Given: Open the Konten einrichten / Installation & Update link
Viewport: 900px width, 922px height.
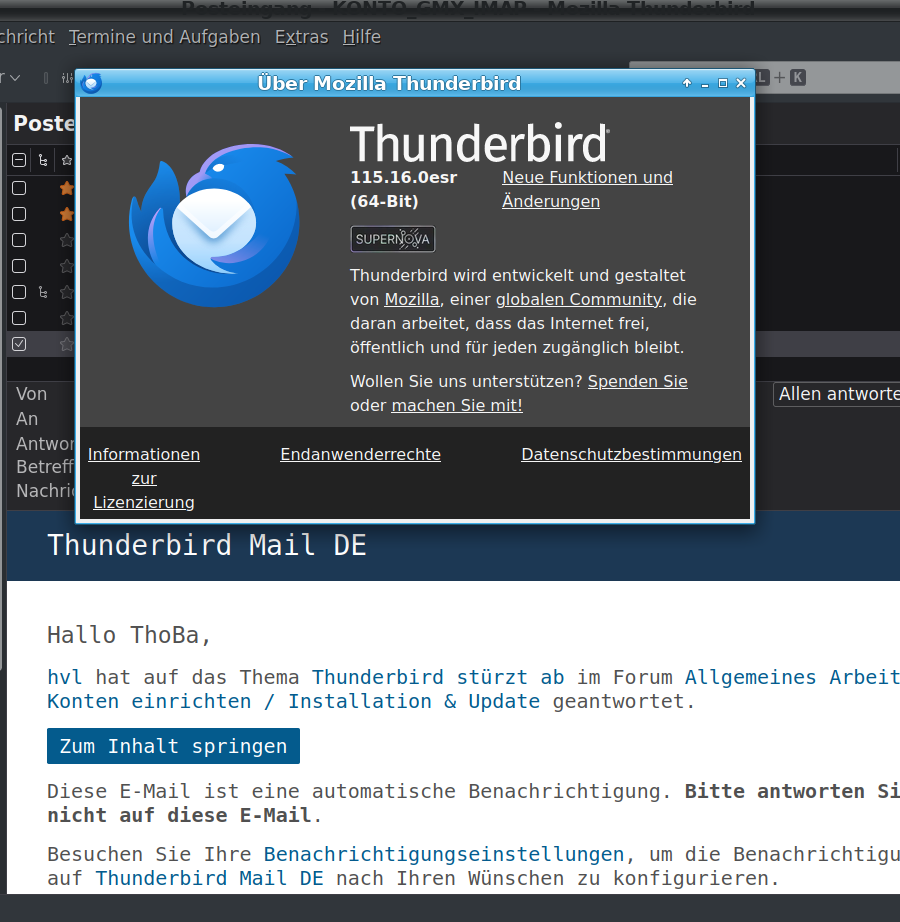Looking at the screenshot, I should [x=293, y=701].
